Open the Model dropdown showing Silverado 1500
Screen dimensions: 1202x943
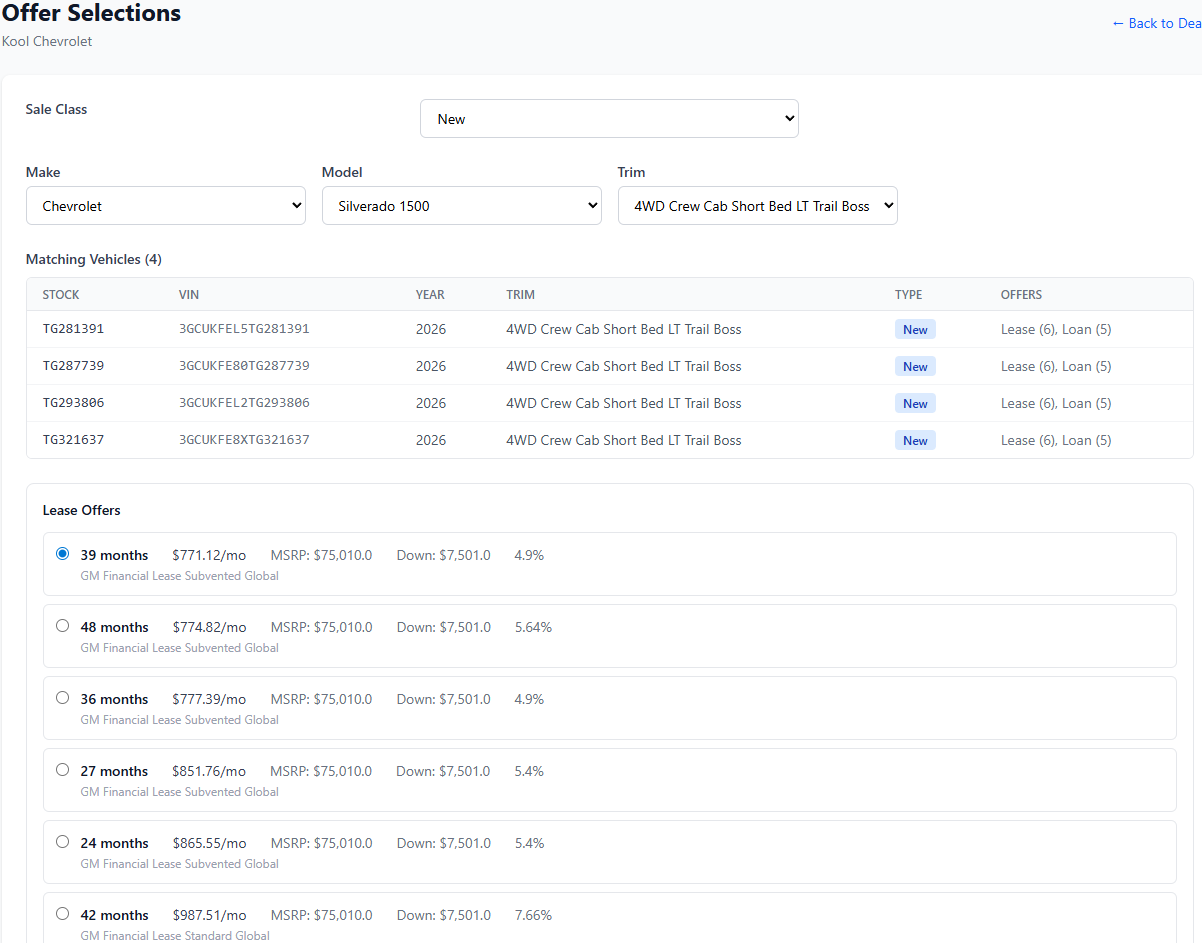[462, 206]
